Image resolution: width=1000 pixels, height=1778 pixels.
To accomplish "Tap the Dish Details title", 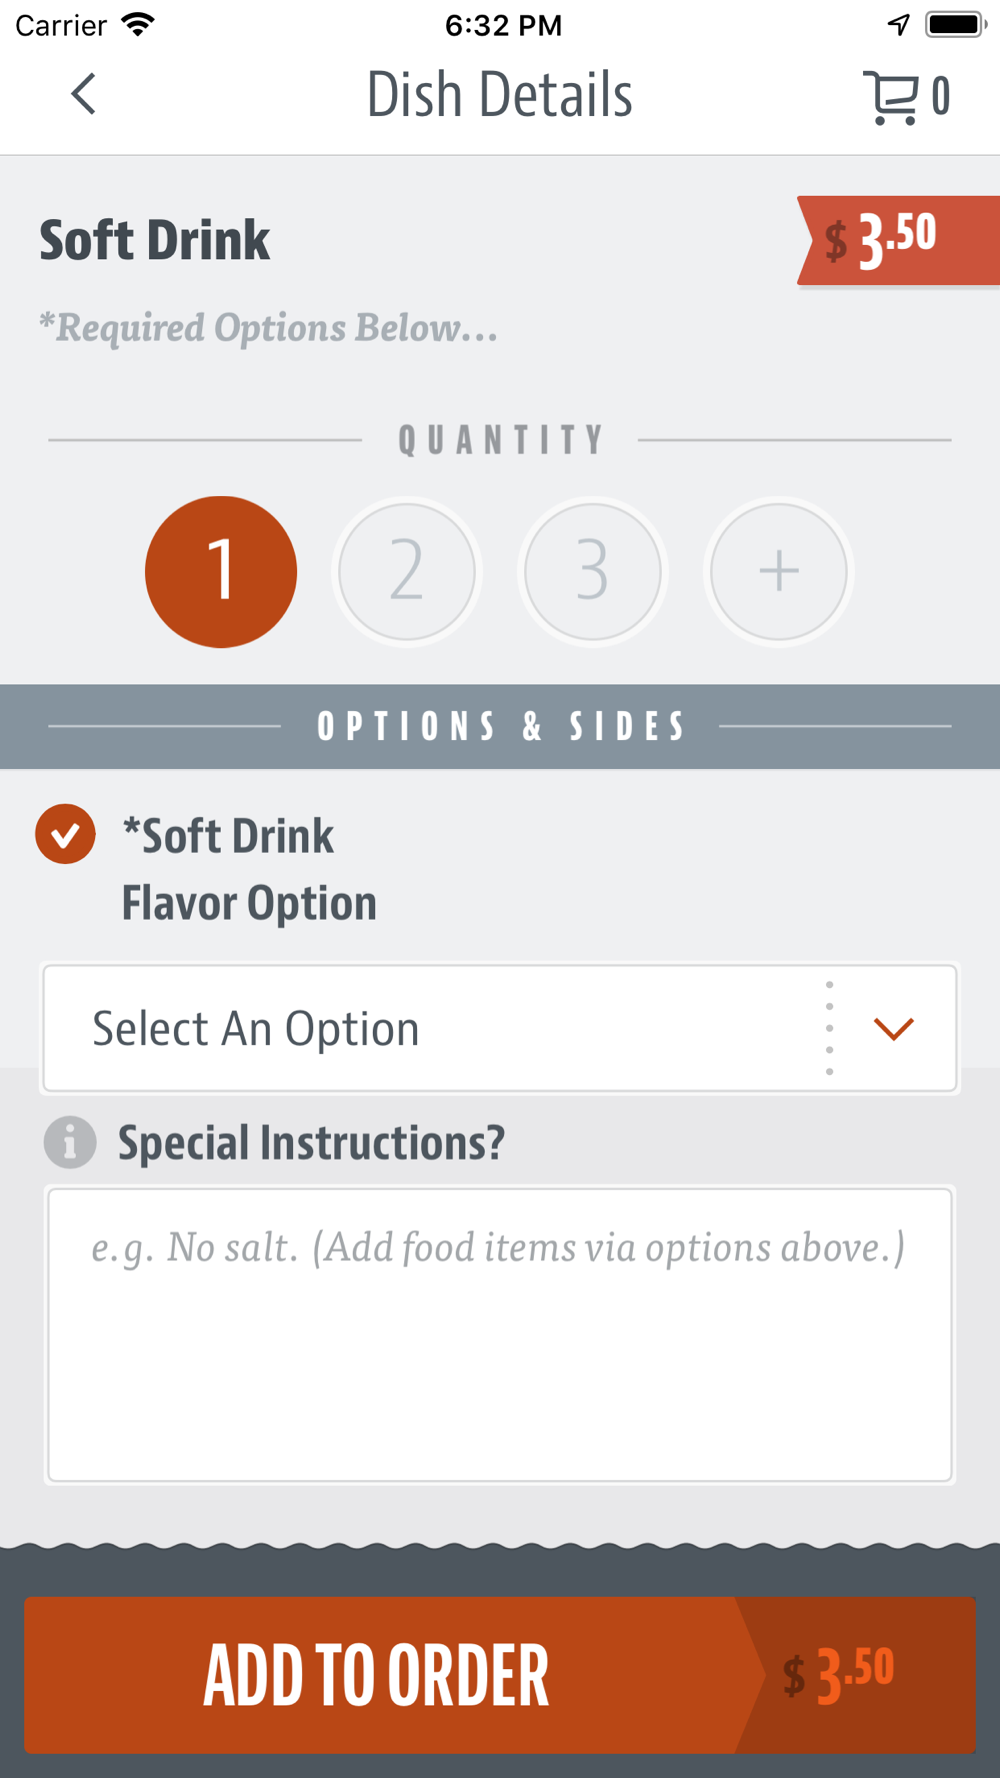I will tap(500, 95).
